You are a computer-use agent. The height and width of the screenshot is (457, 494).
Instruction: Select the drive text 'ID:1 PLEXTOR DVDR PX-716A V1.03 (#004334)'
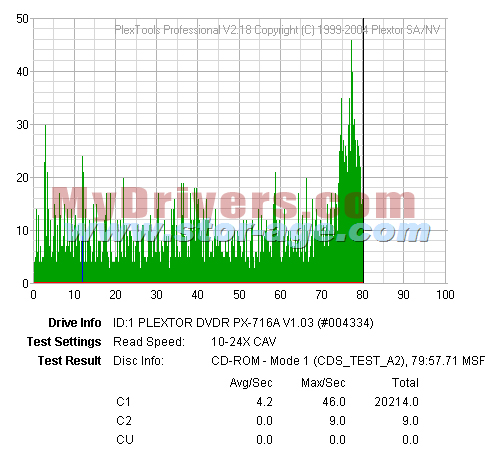(243, 323)
